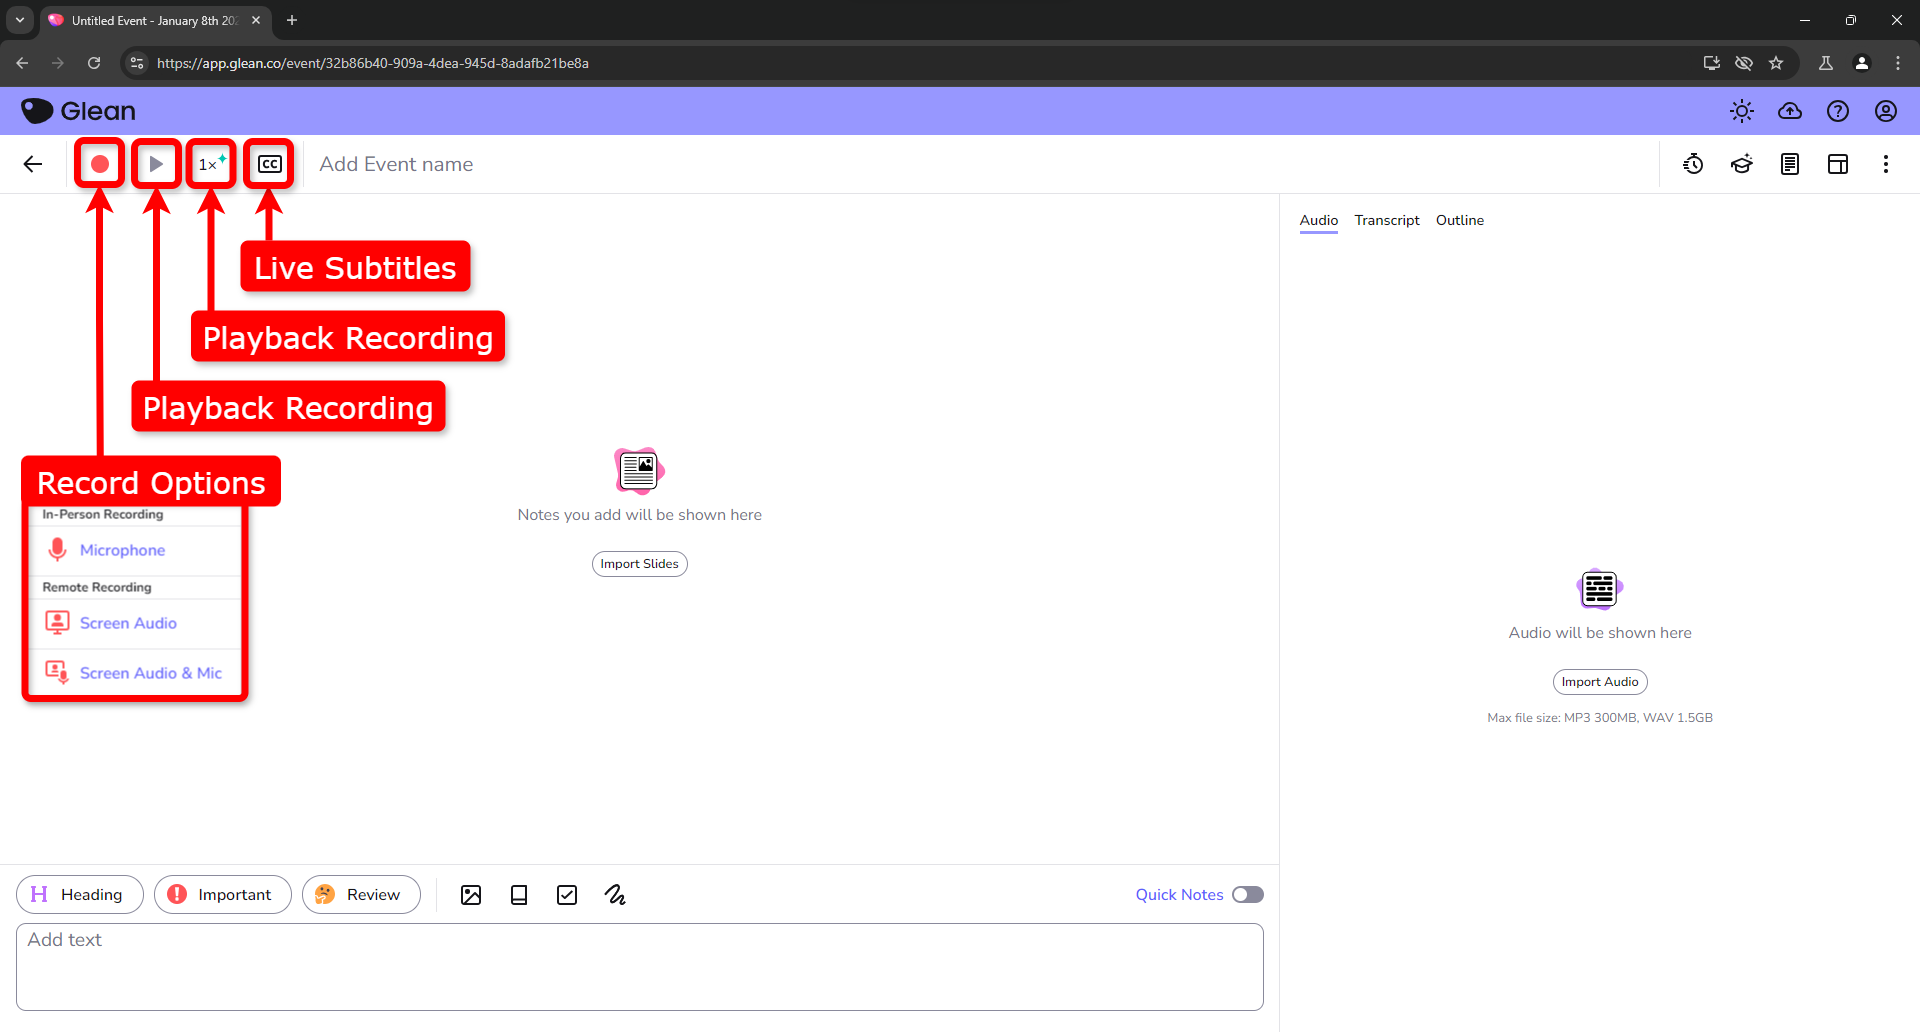
Task: Start recording with the red record button
Action: click(100, 164)
